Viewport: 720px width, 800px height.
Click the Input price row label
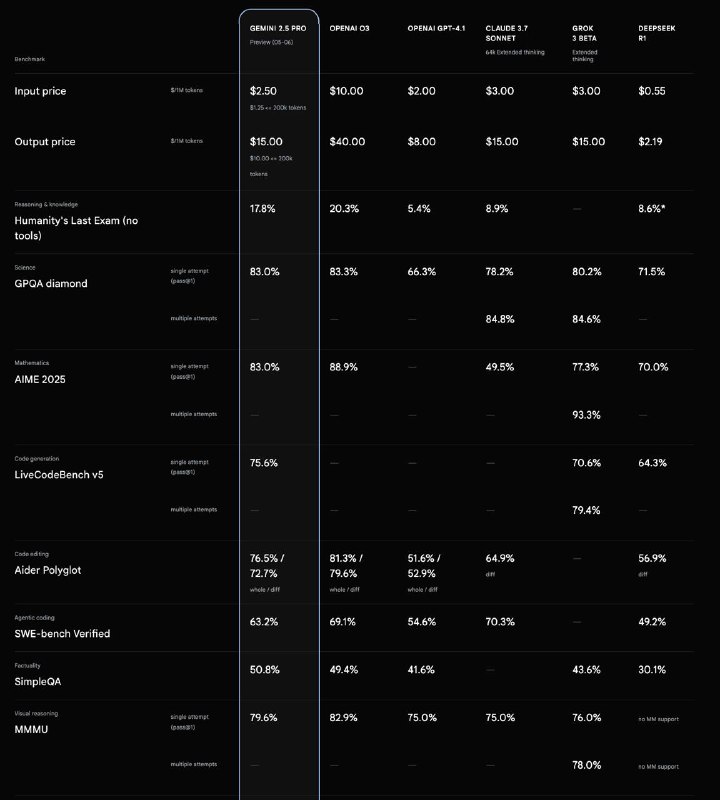tap(40, 91)
